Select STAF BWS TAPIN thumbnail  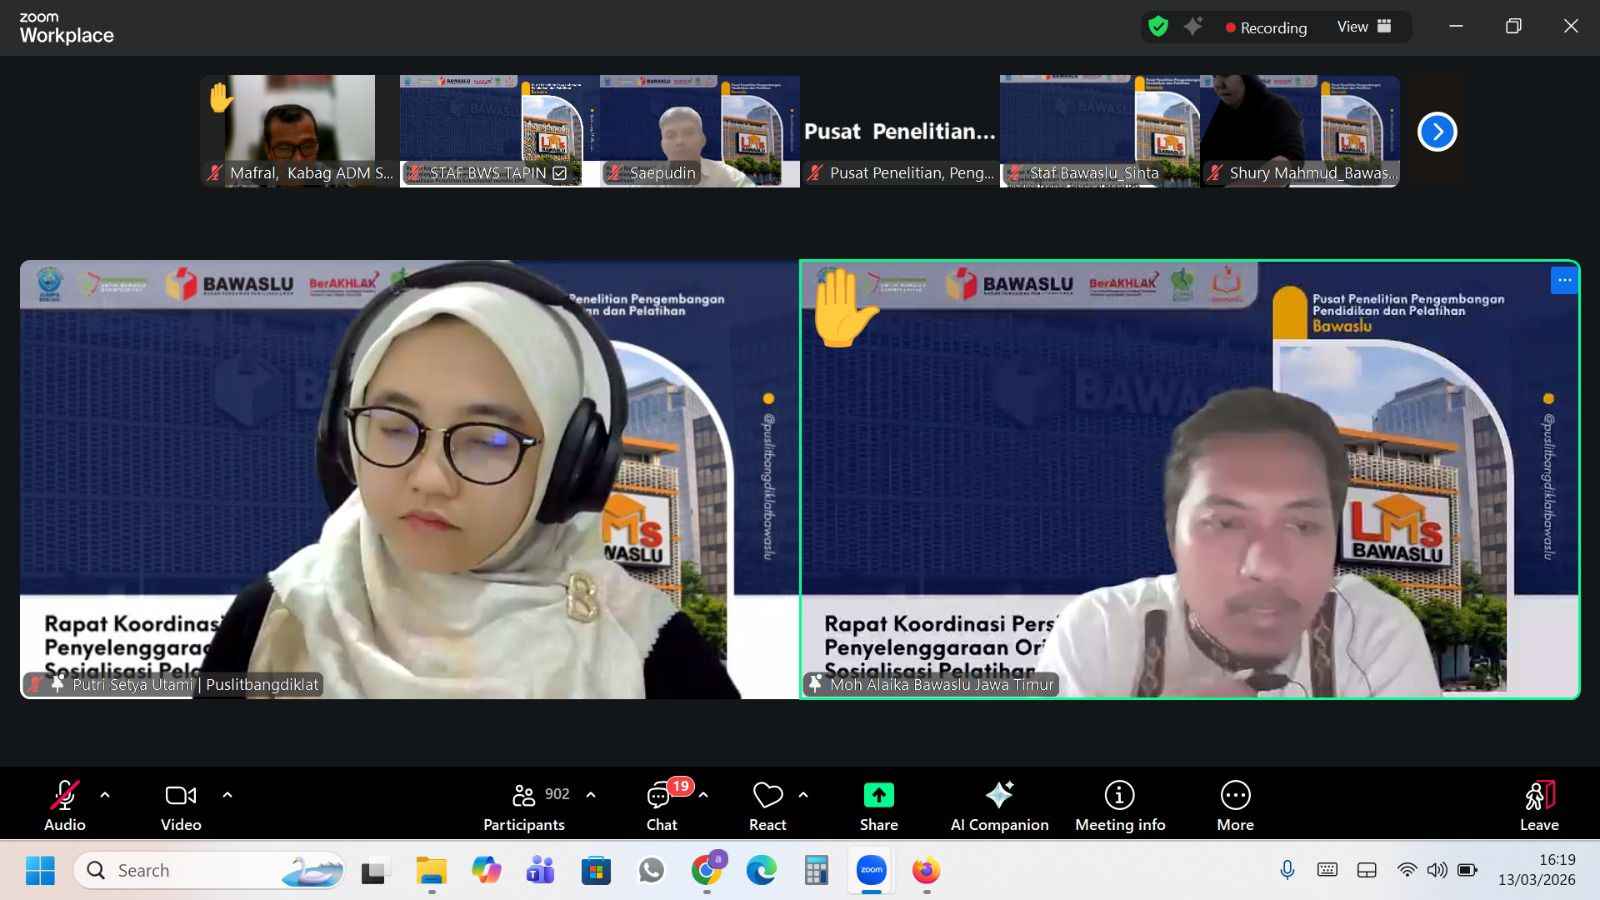499,131
